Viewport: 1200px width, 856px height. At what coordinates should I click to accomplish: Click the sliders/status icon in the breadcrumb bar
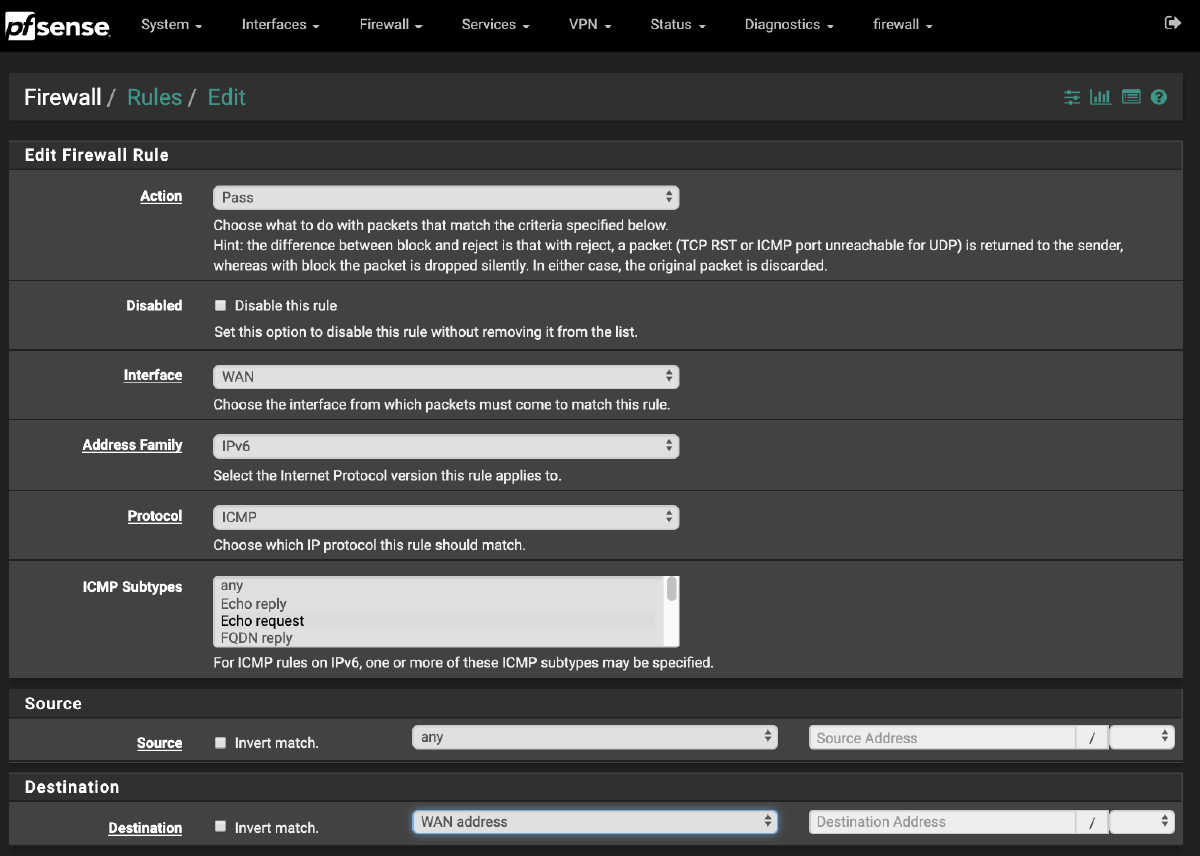pyautogui.click(x=1071, y=97)
